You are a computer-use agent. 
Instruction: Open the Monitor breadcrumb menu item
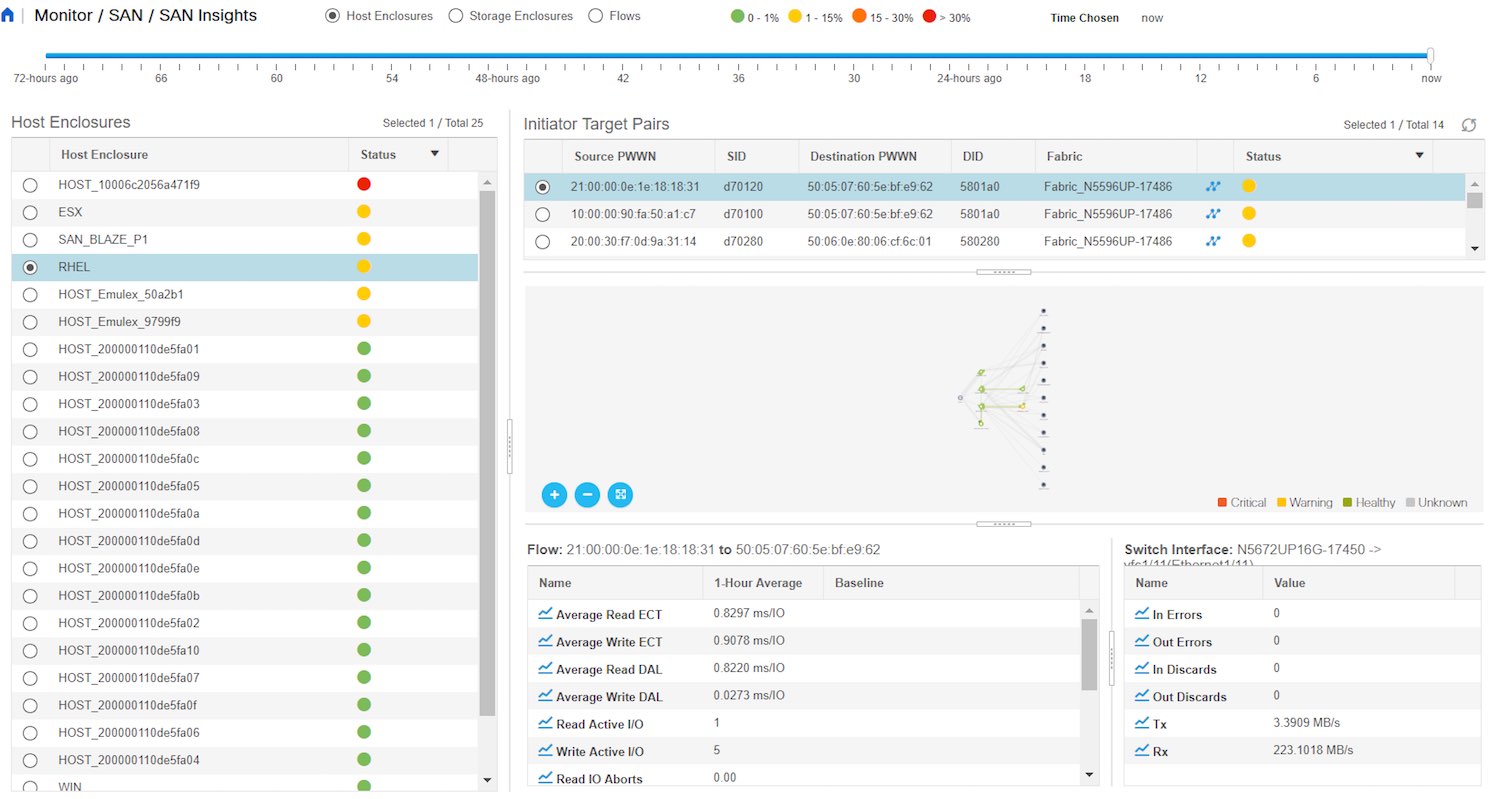point(62,15)
